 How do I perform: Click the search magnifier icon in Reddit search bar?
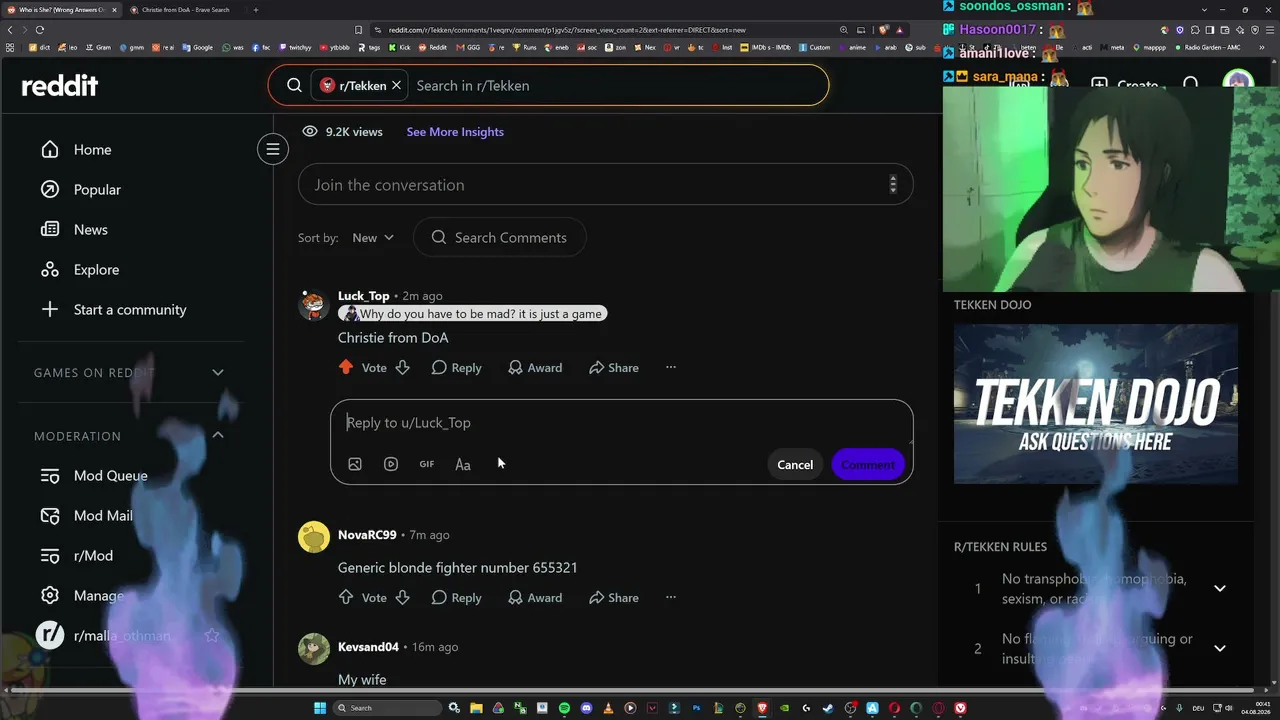pos(294,86)
